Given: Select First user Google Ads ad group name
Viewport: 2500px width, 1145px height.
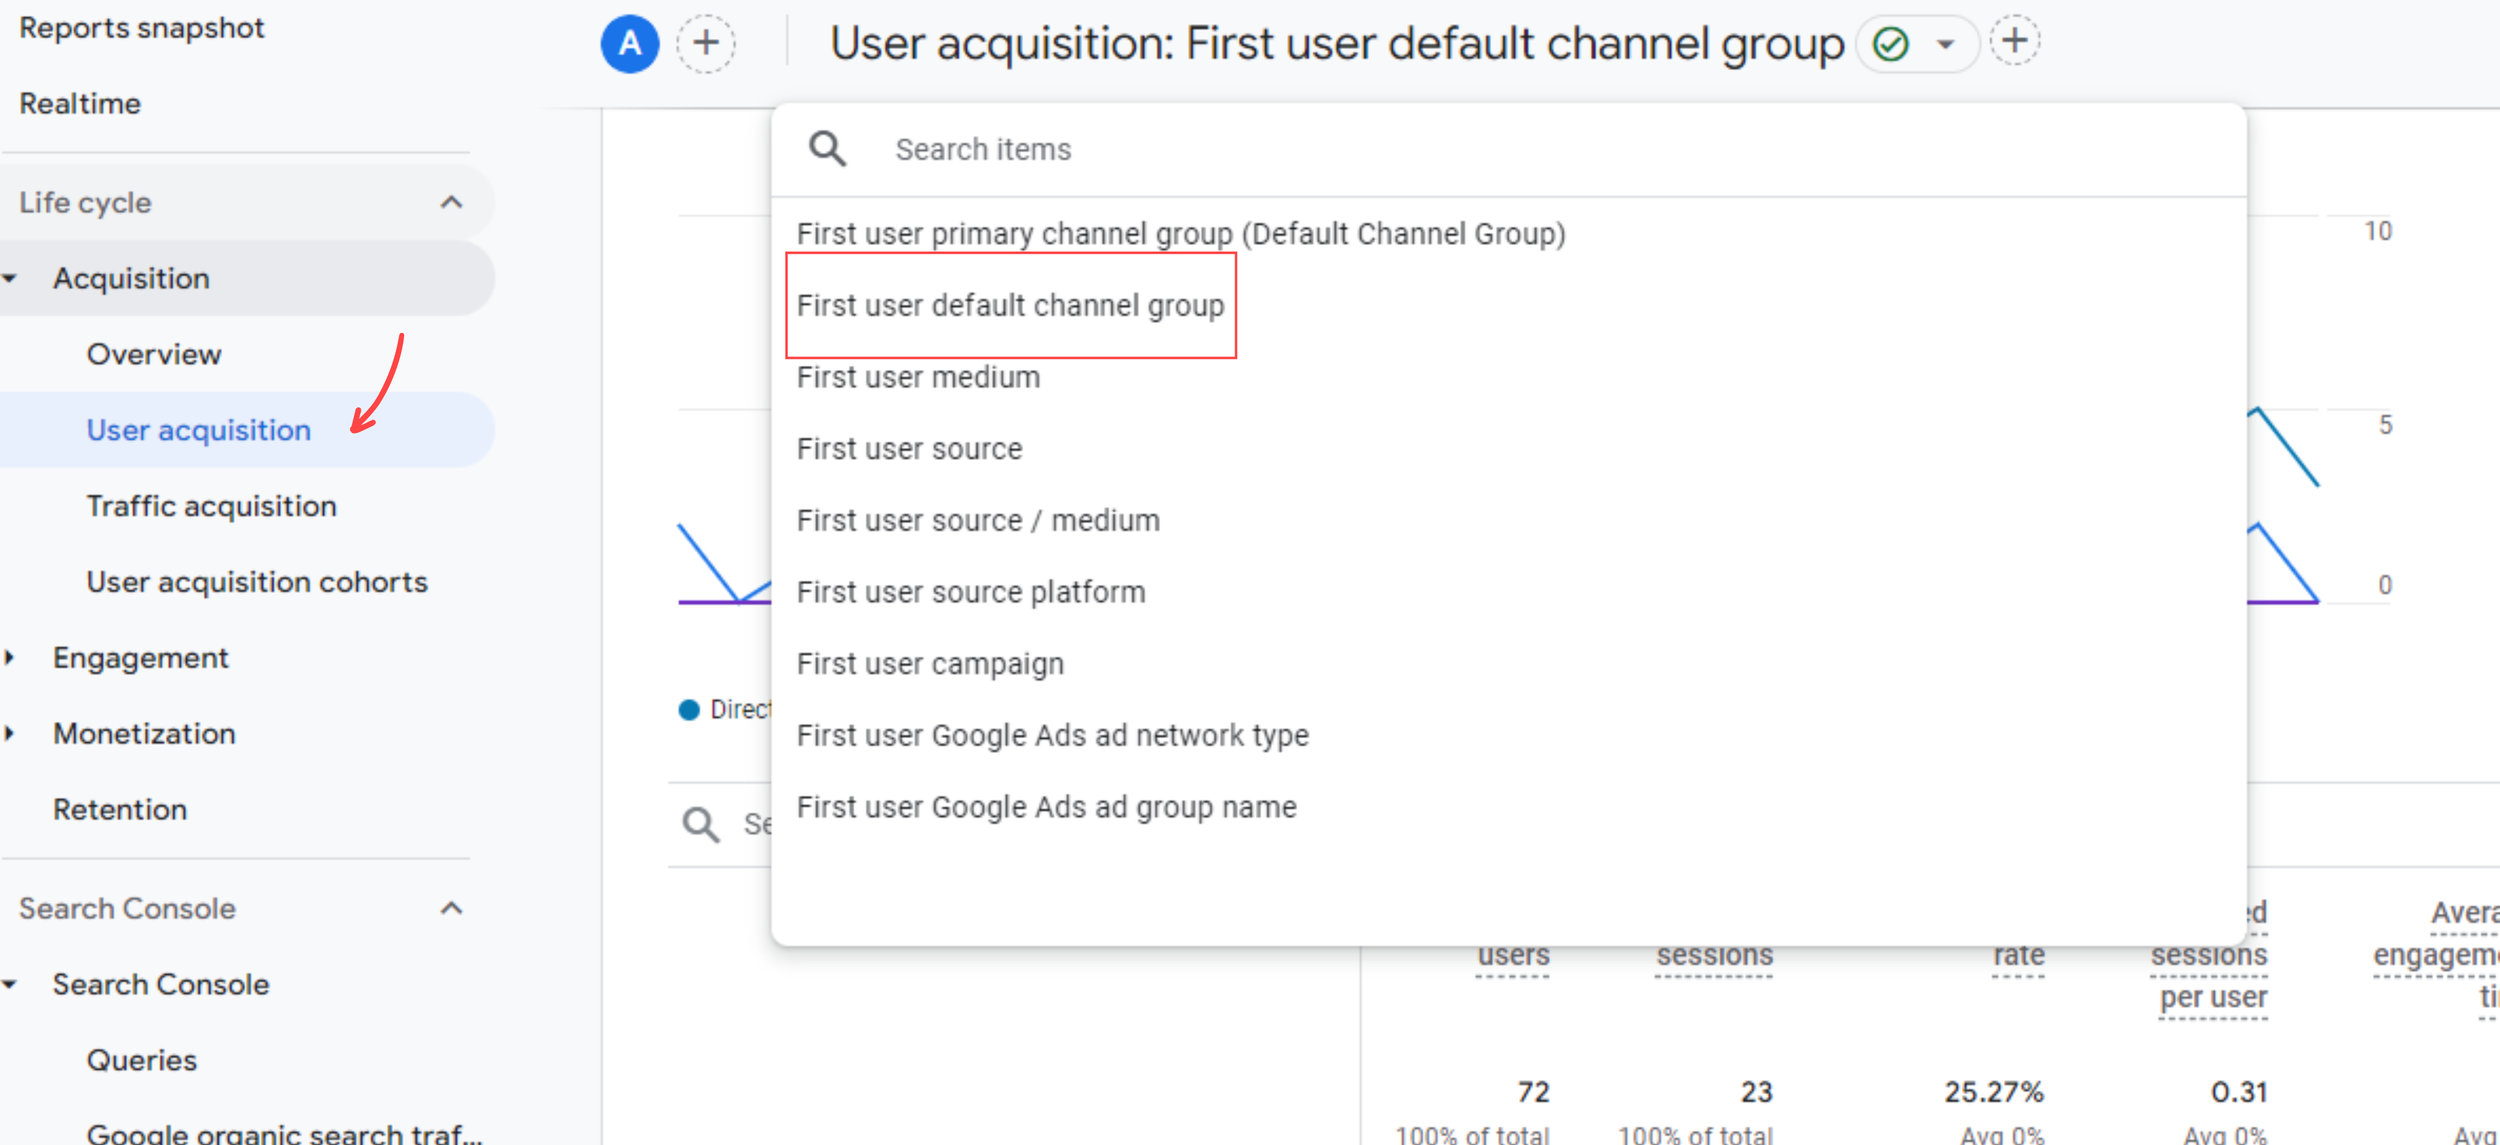Looking at the screenshot, I should click(x=1046, y=807).
